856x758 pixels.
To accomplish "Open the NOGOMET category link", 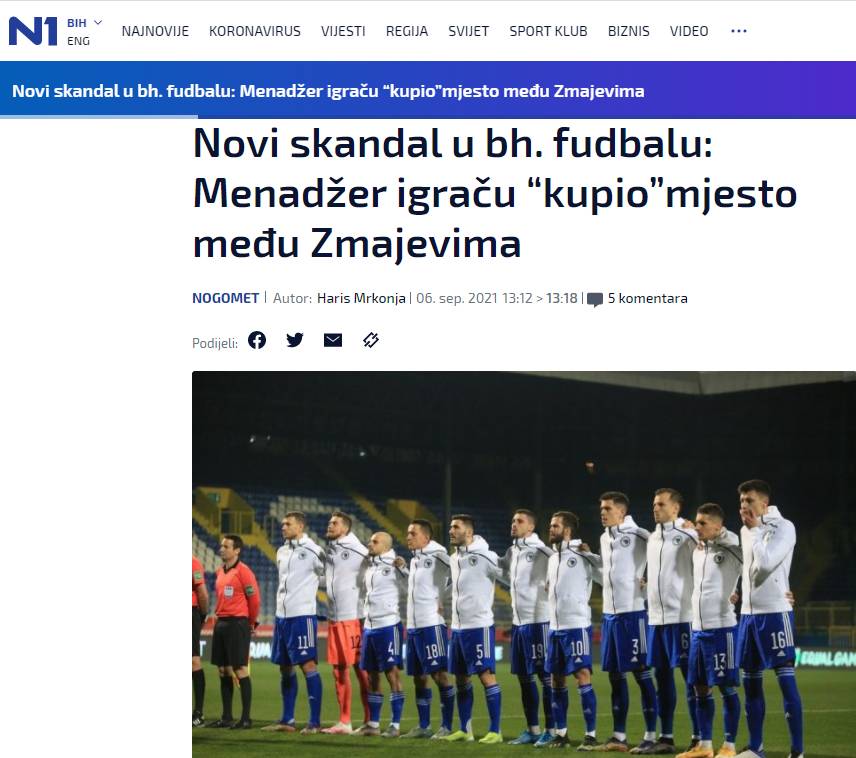I will pos(225,298).
